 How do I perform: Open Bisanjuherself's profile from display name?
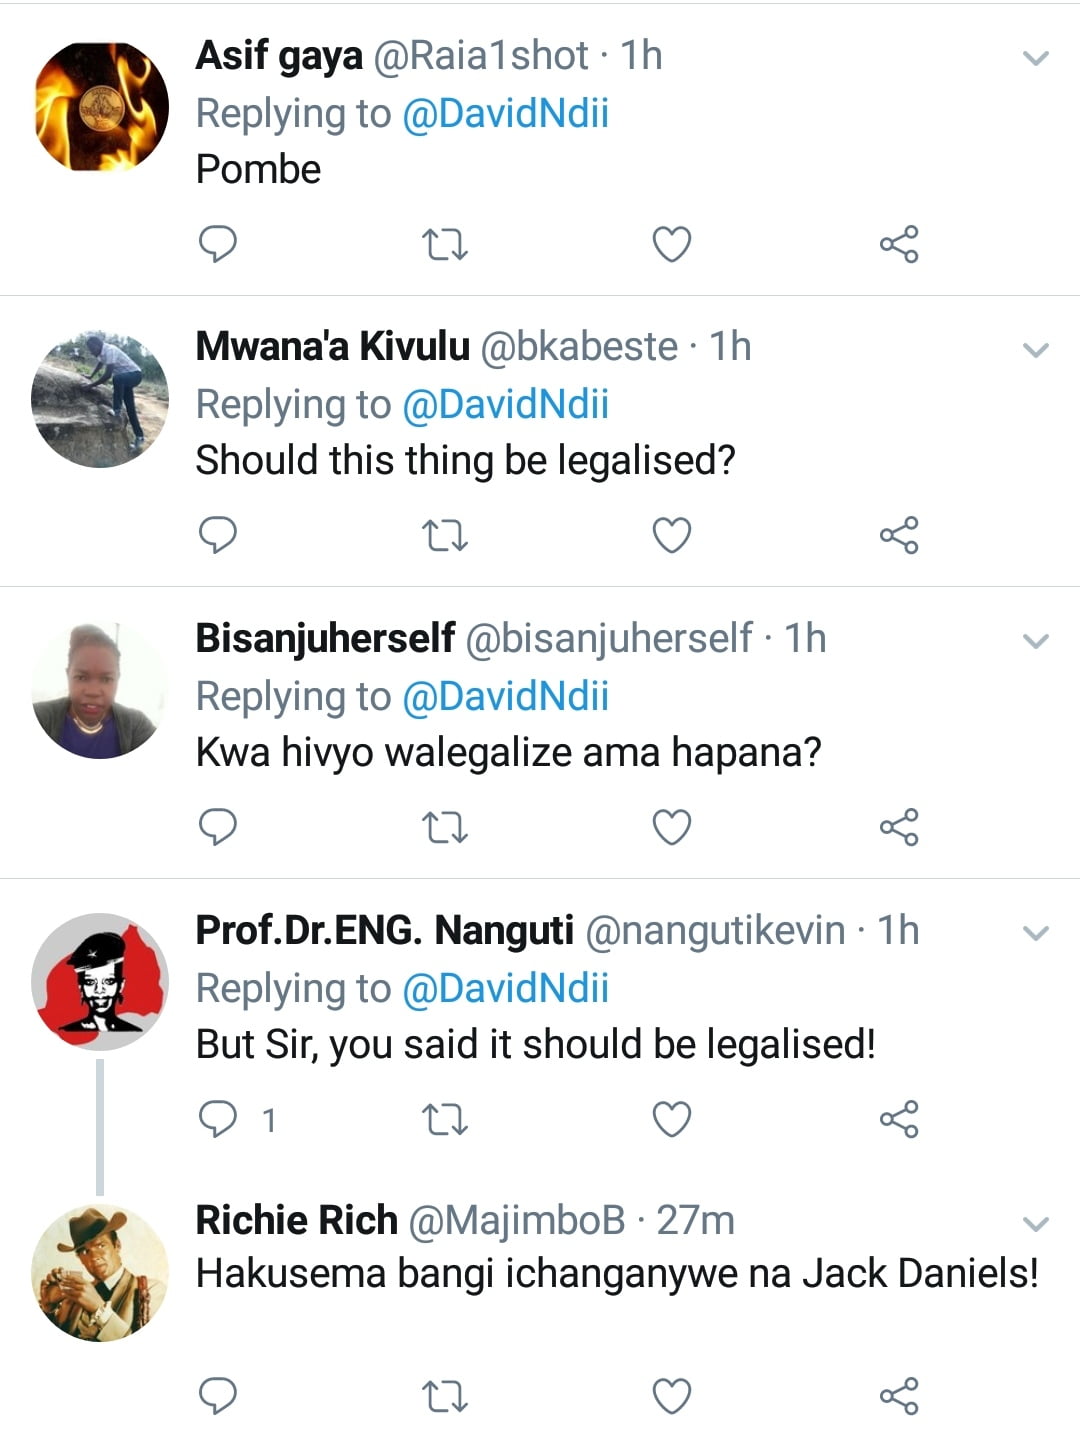(325, 638)
